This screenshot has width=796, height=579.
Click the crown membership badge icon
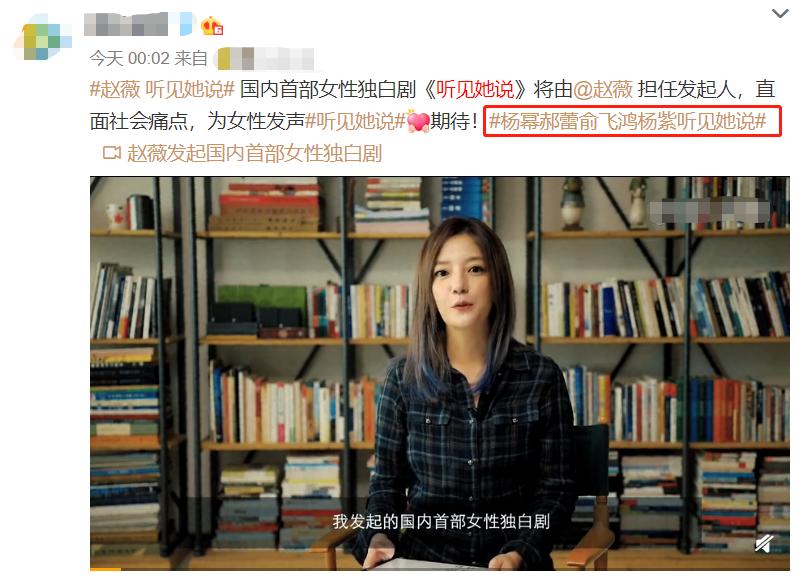(x=212, y=25)
